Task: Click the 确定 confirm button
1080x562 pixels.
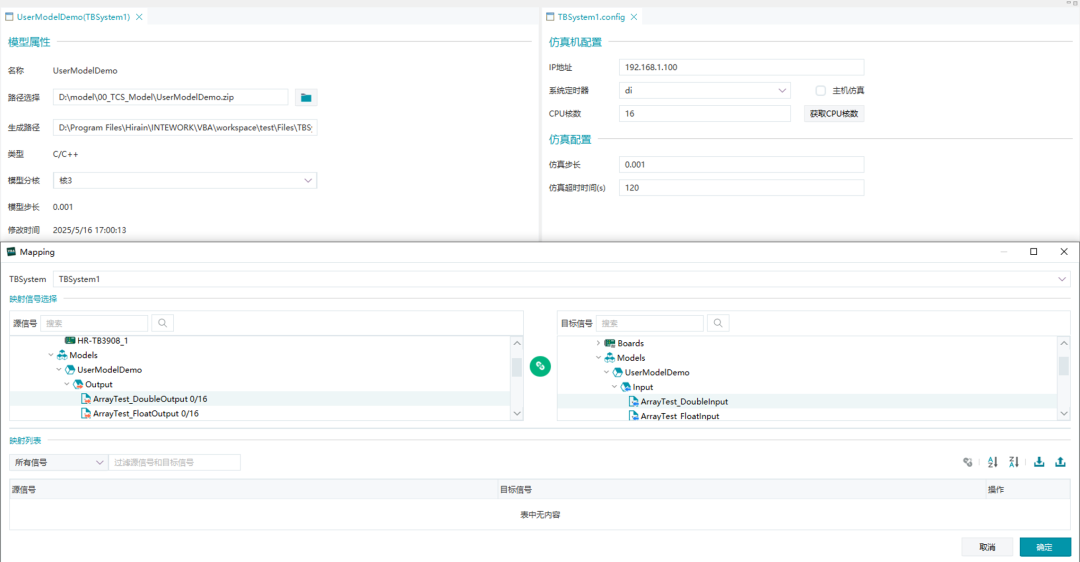Action: [1045, 547]
